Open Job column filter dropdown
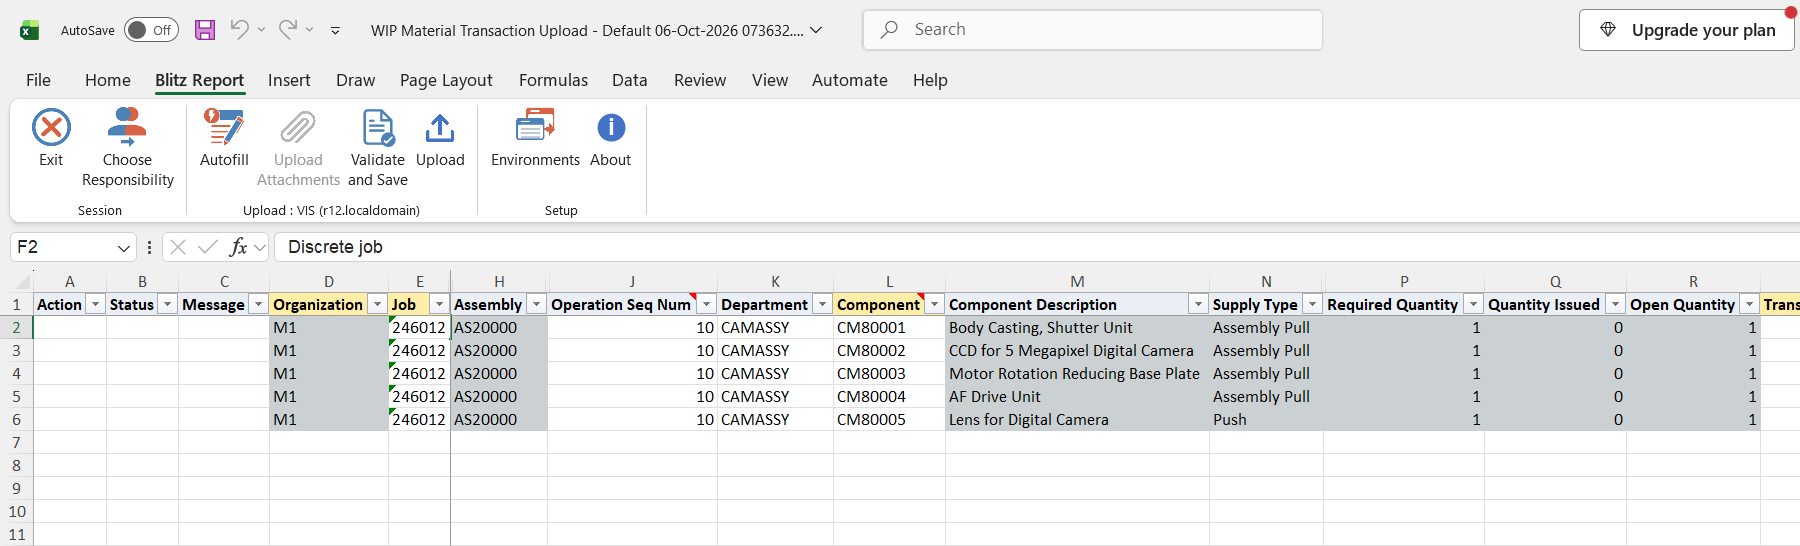Viewport: 1800px width, 546px height. (x=439, y=304)
